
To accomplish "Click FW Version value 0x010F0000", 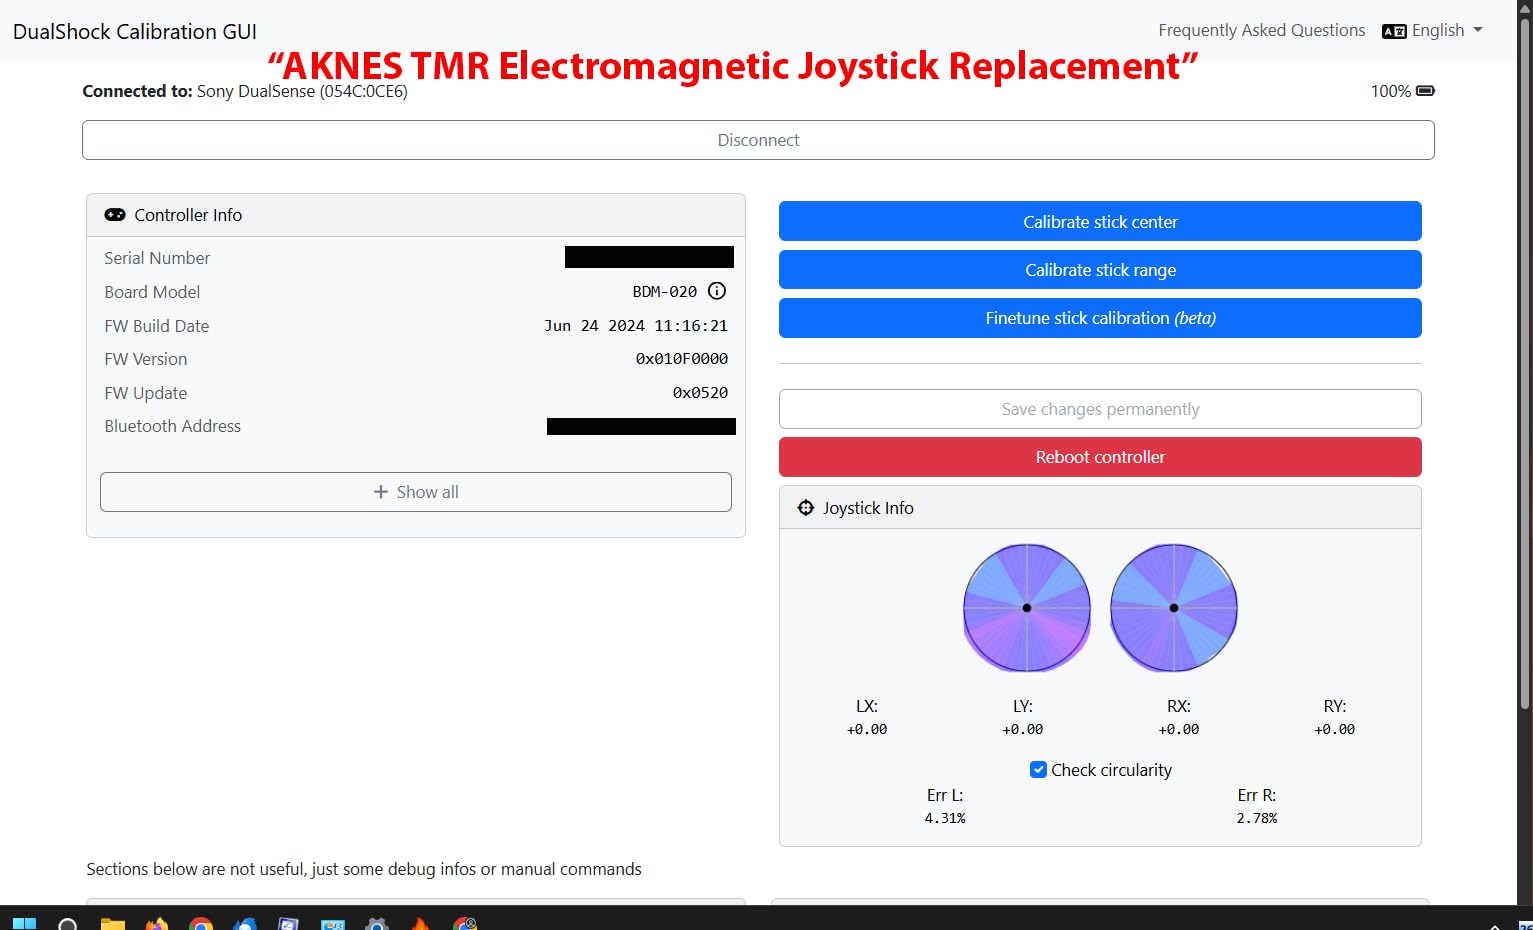I will pos(682,359).
